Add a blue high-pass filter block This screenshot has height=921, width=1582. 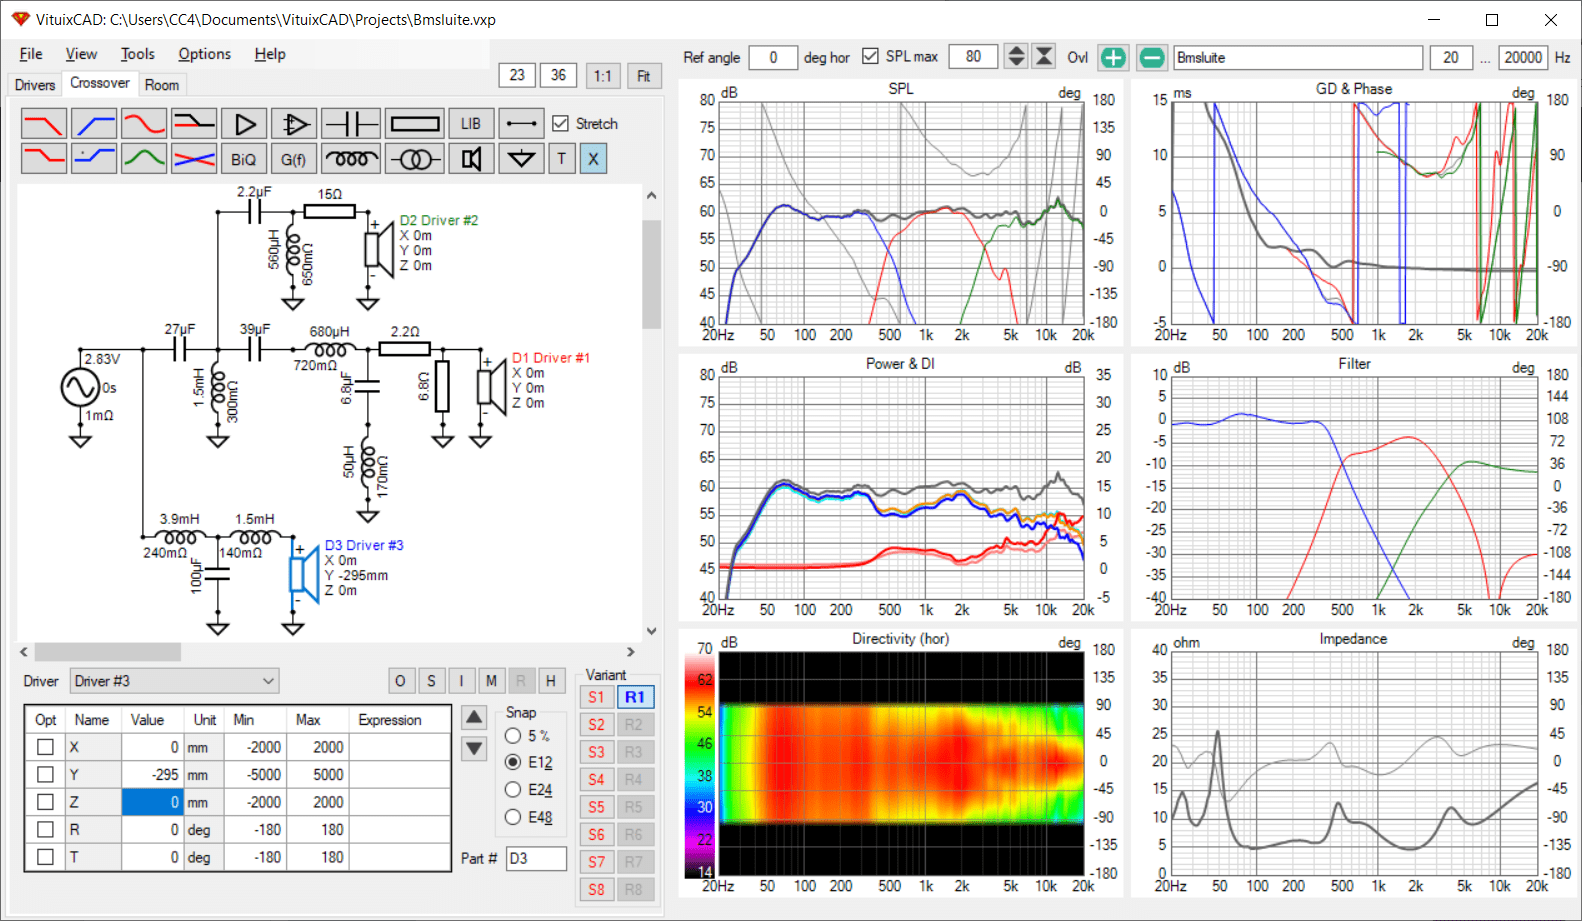click(94, 124)
